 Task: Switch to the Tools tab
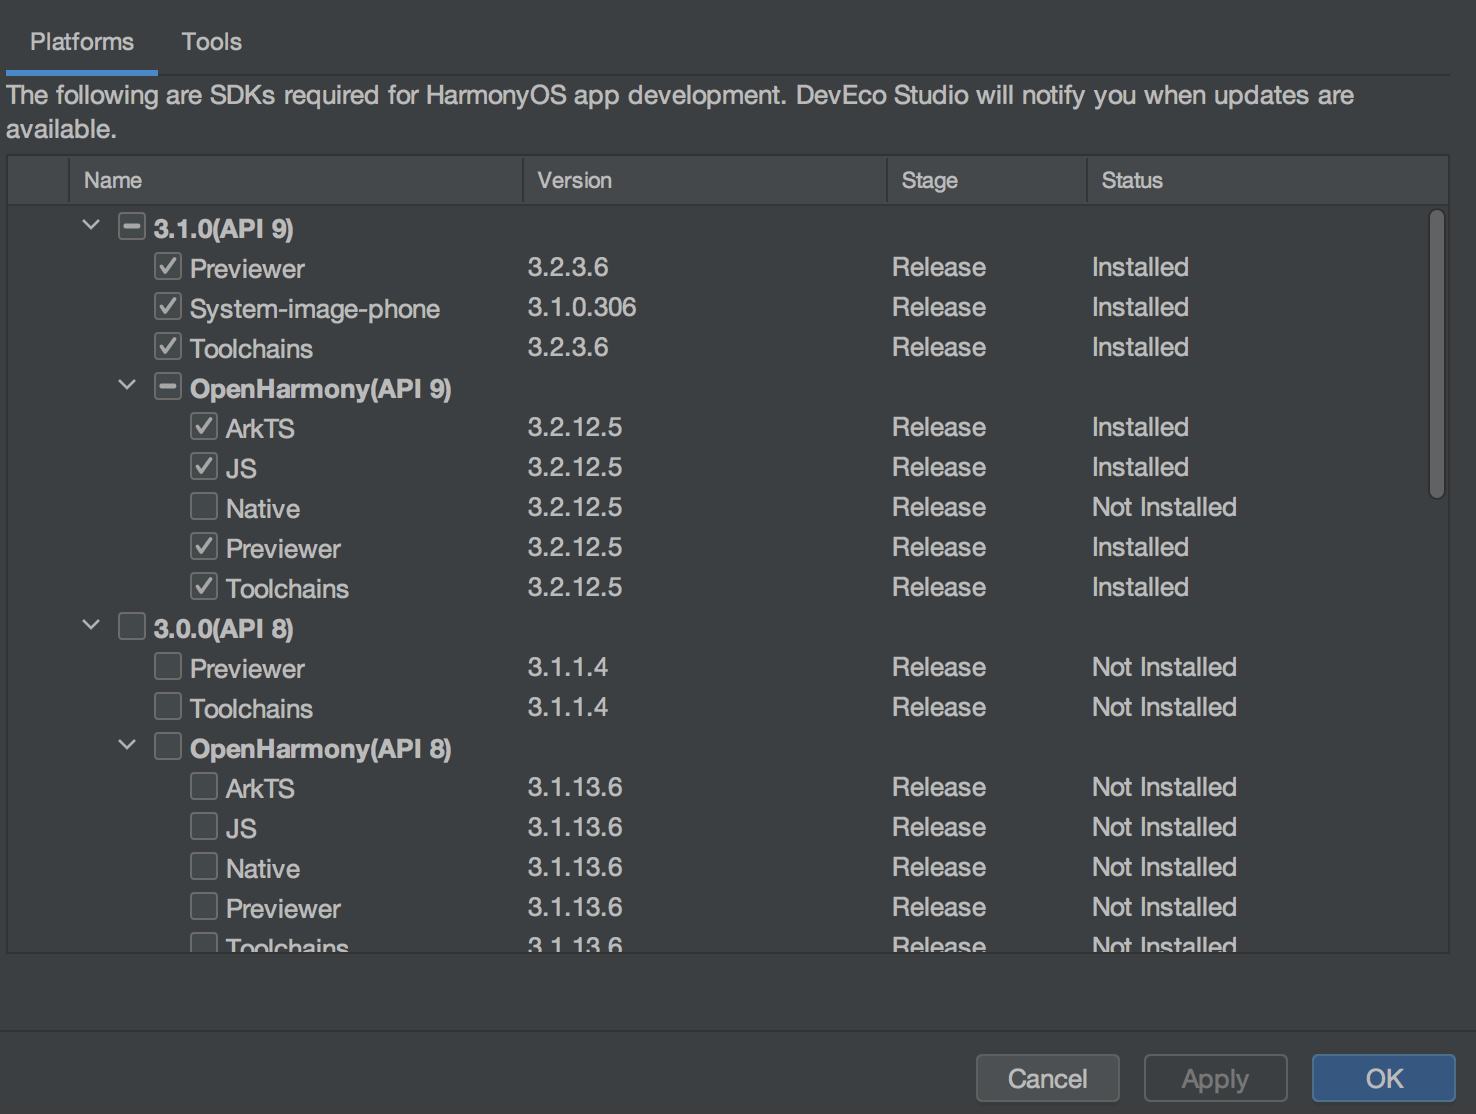click(211, 42)
